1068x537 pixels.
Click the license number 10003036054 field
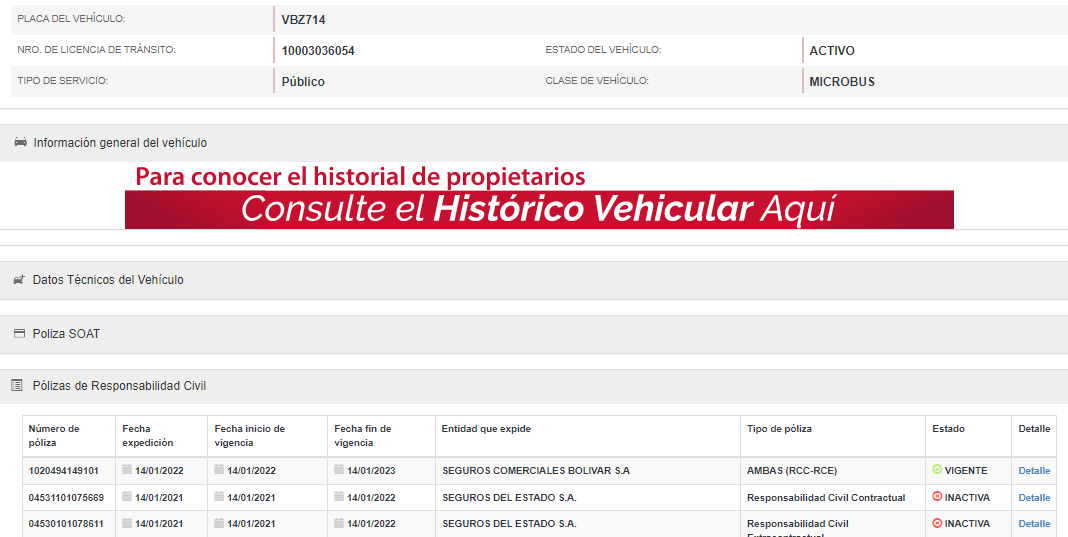click(x=318, y=51)
